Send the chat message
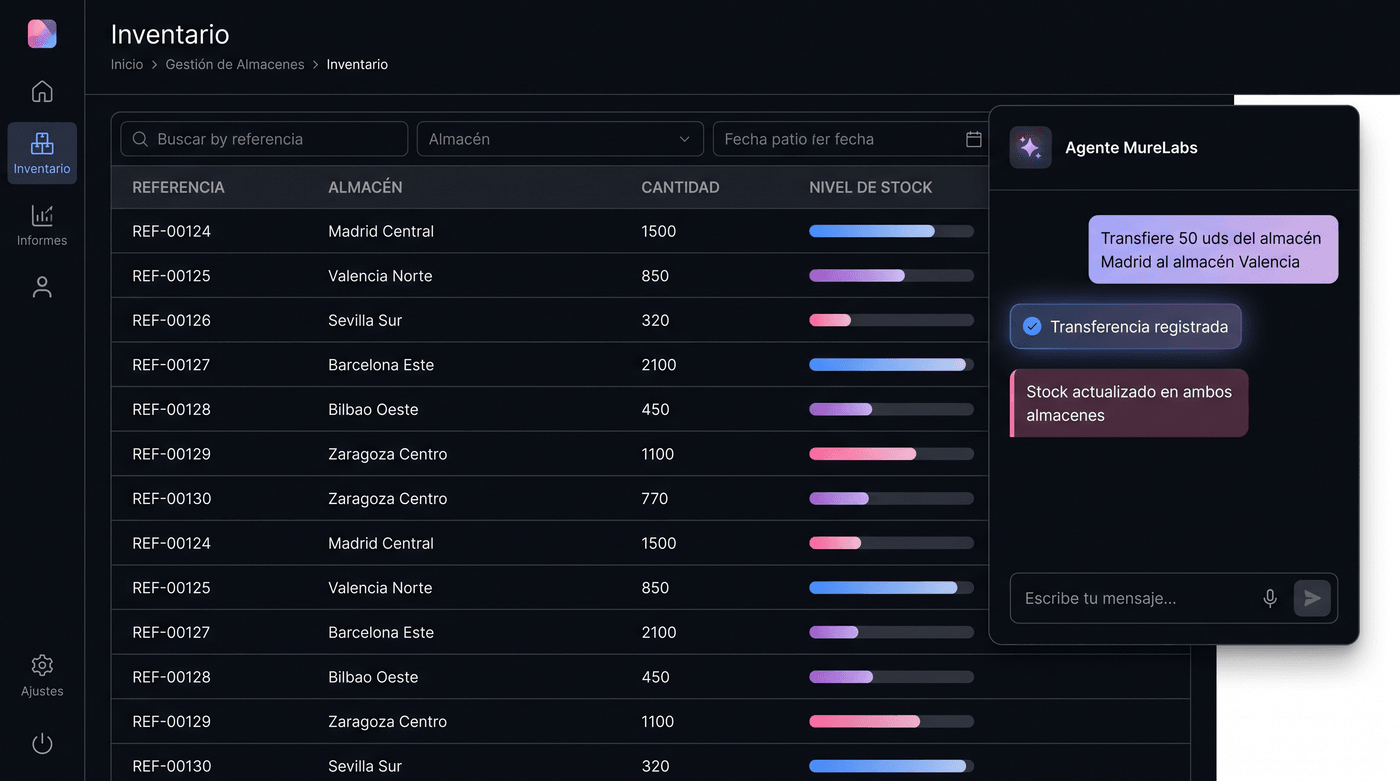The width and height of the screenshot is (1400, 781). point(1312,598)
